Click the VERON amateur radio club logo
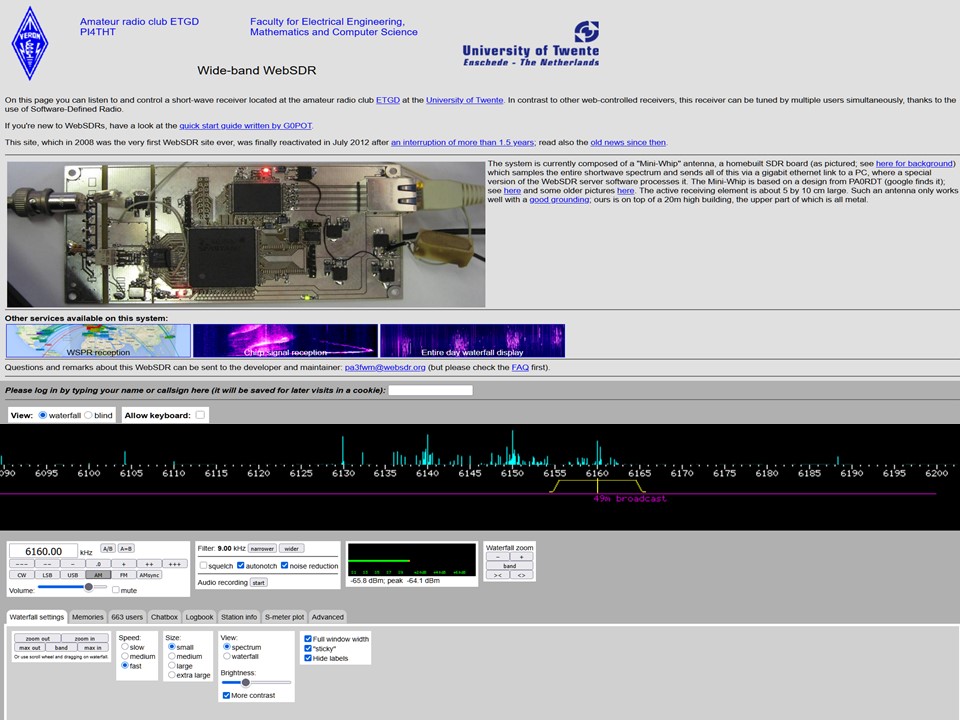The height and width of the screenshot is (720, 960). tap(30, 43)
